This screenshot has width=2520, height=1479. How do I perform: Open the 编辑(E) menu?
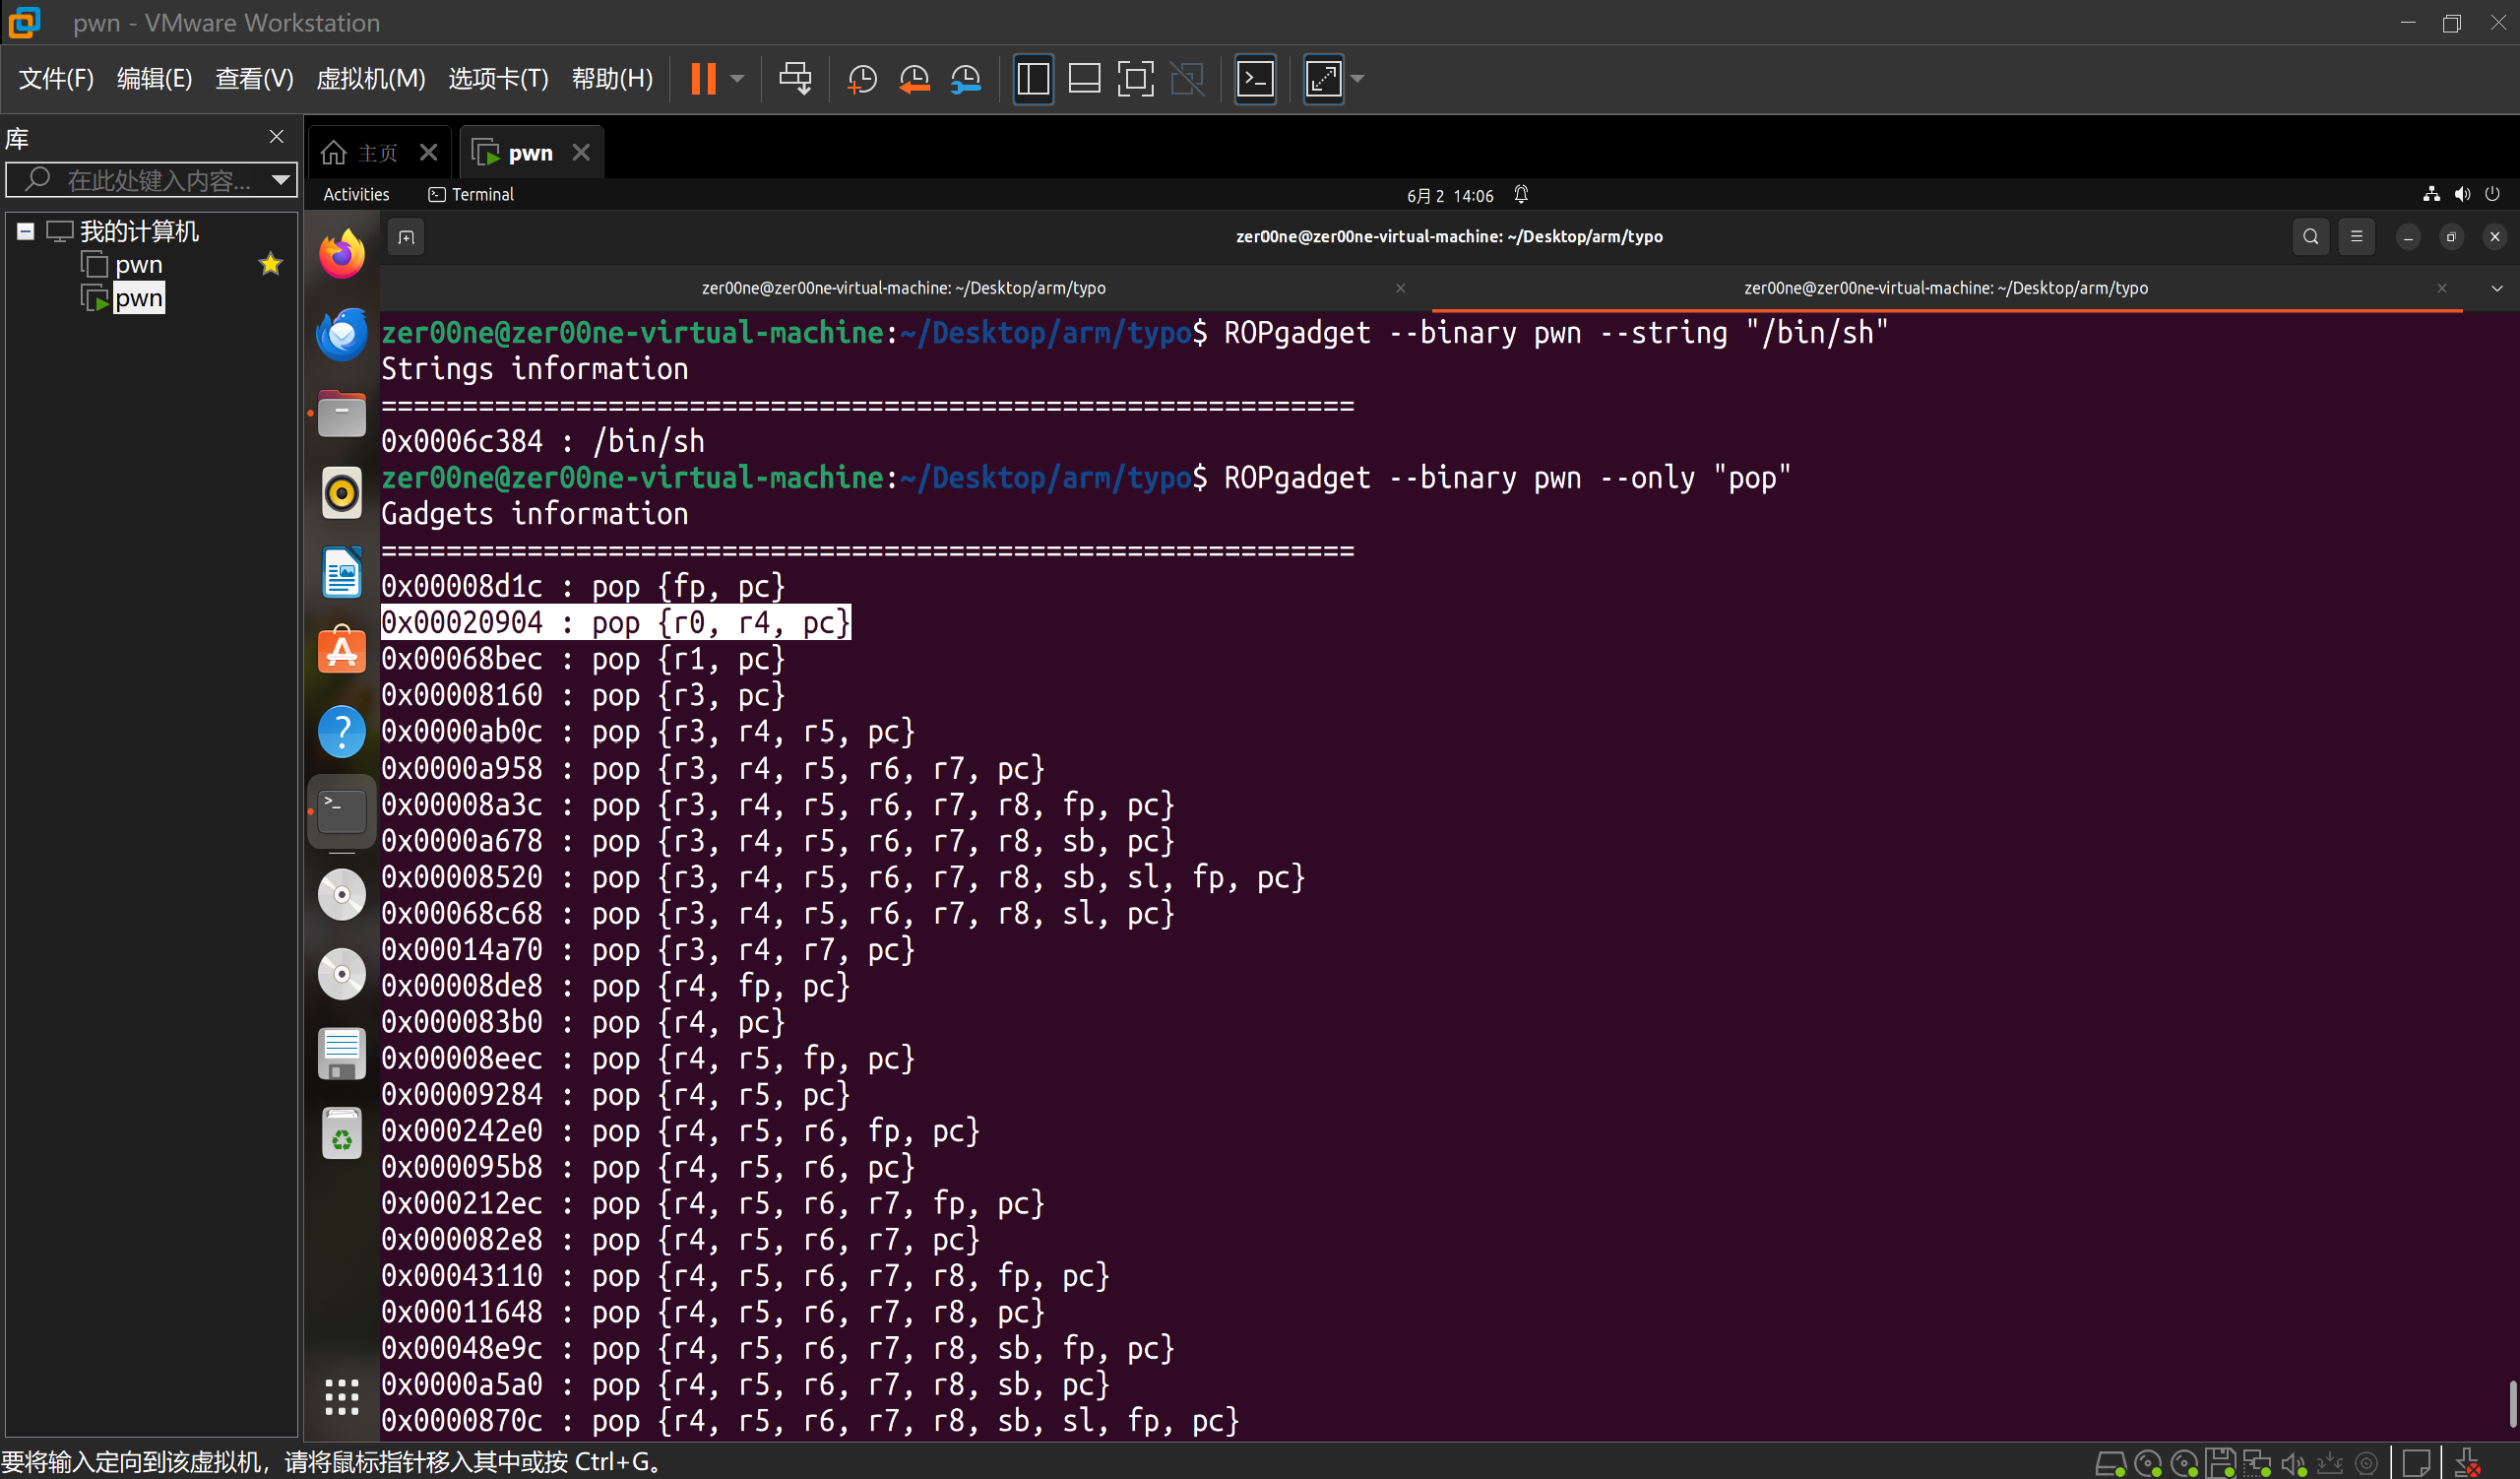click(154, 78)
